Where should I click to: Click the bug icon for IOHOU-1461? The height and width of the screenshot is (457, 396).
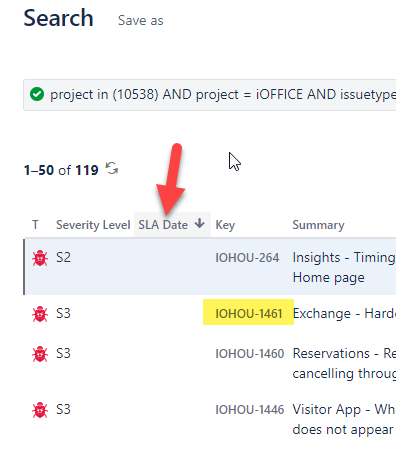(40, 314)
